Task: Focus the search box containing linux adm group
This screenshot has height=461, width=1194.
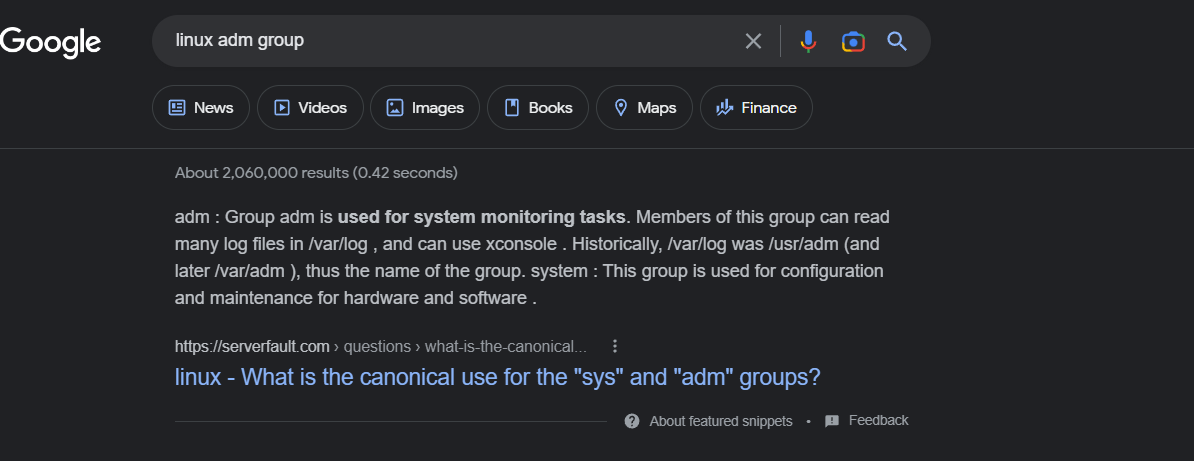Action: (x=457, y=41)
